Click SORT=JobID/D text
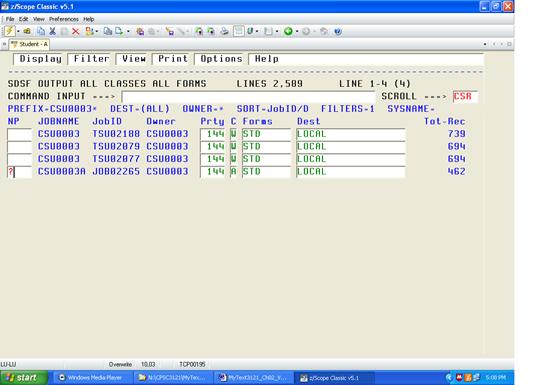538x385 pixels. tap(272, 109)
